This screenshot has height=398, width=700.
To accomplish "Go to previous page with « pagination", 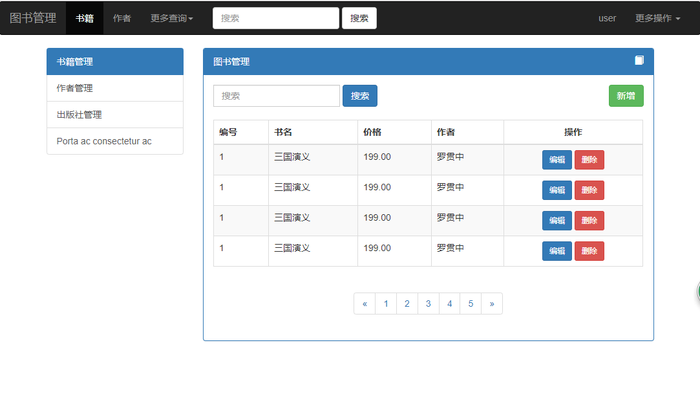I will (365, 304).
